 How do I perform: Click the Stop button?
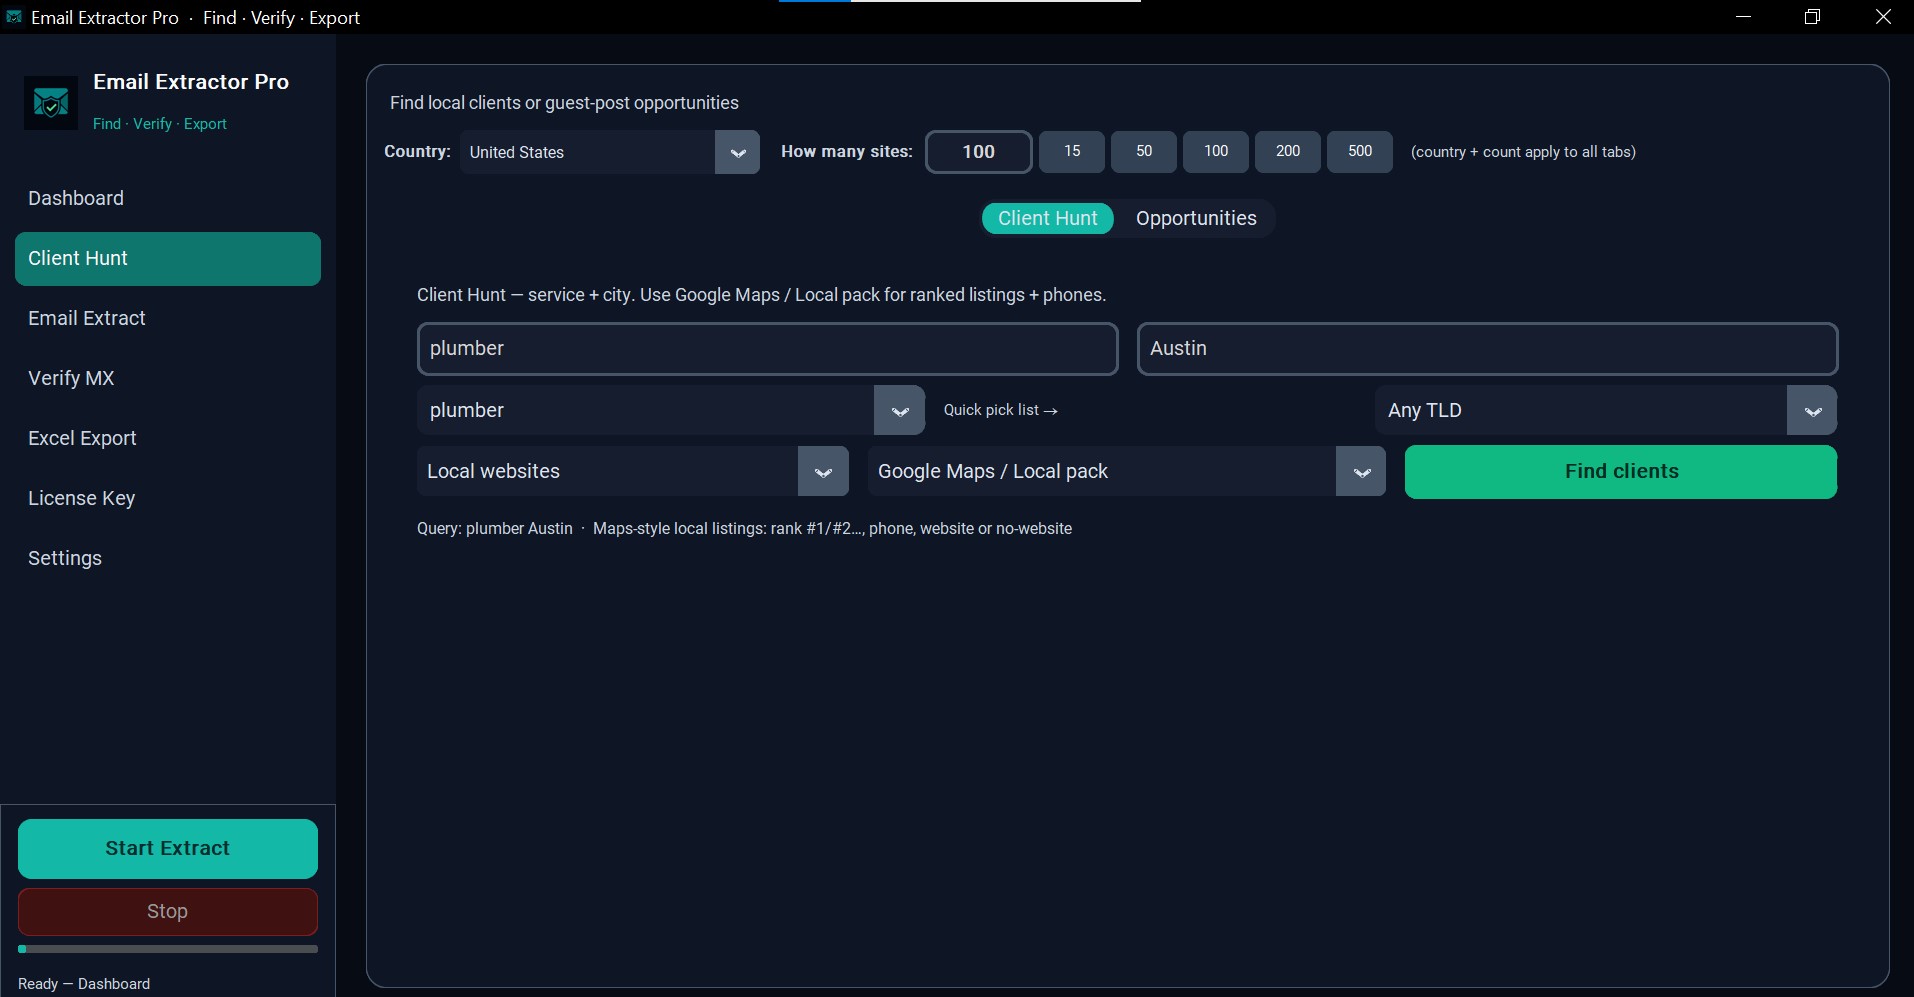coord(168,912)
